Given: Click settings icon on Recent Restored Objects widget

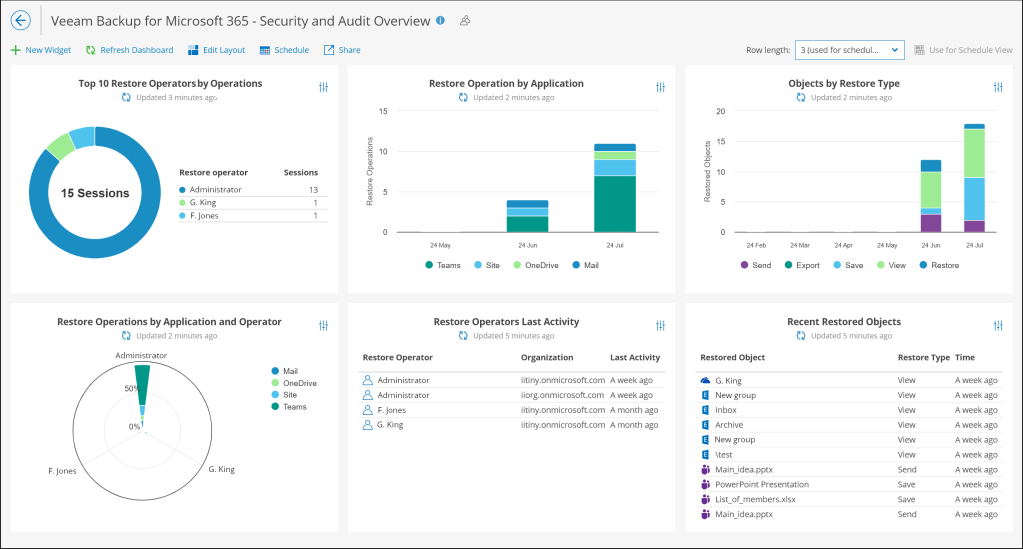Looking at the screenshot, I should point(997,326).
